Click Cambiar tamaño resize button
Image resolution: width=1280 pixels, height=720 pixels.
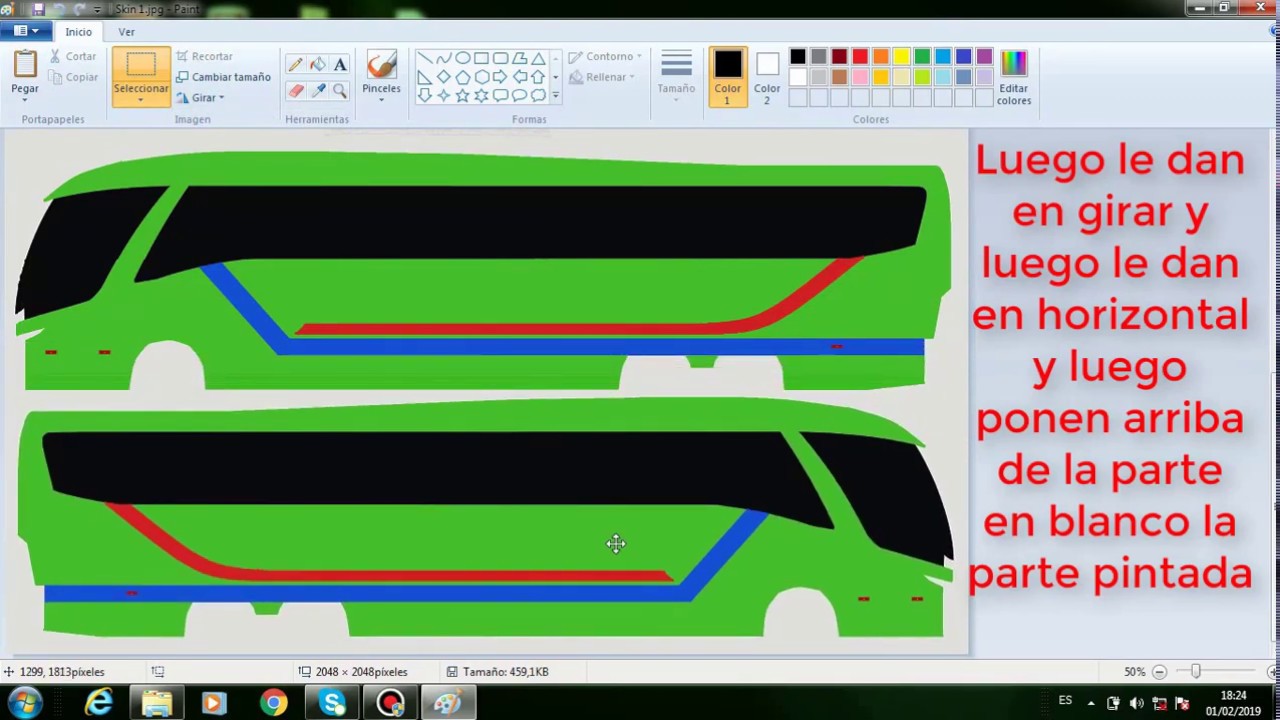(x=223, y=77)
